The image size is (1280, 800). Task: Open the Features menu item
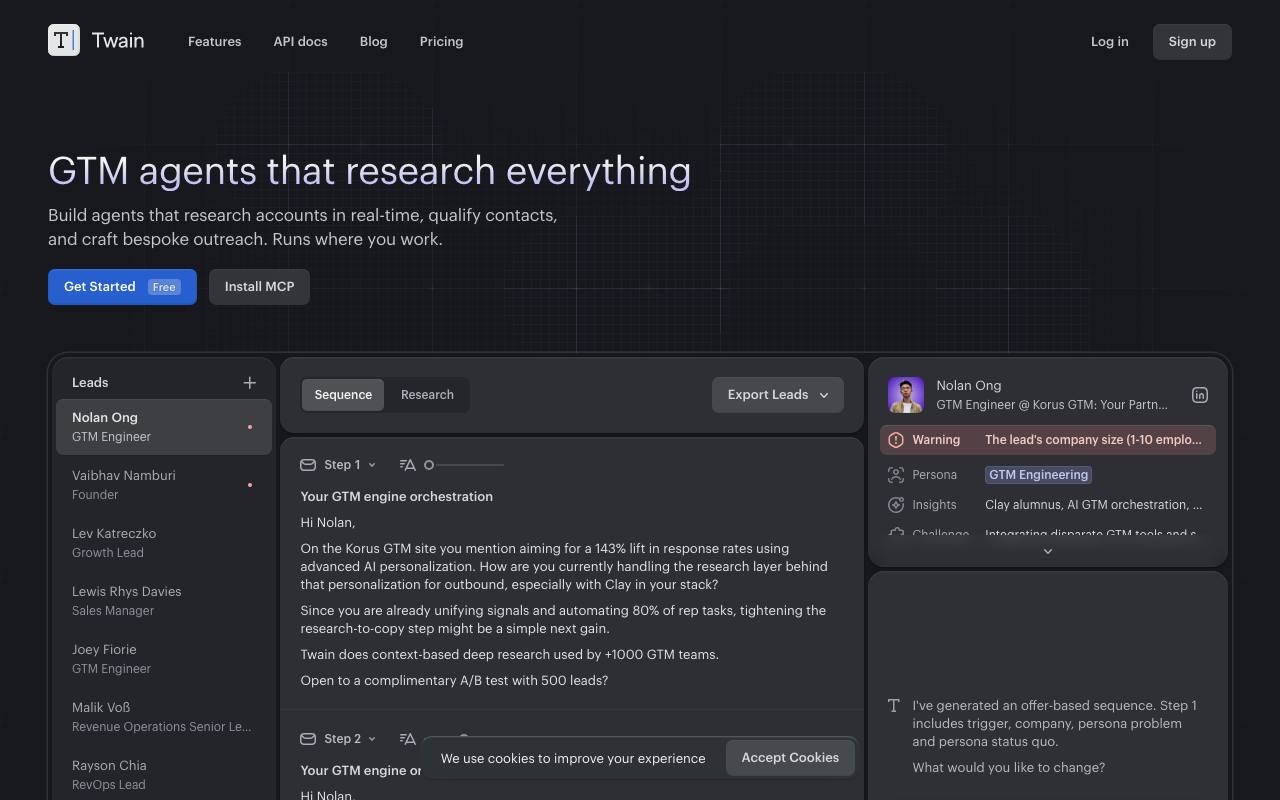[x=214, y=41]
